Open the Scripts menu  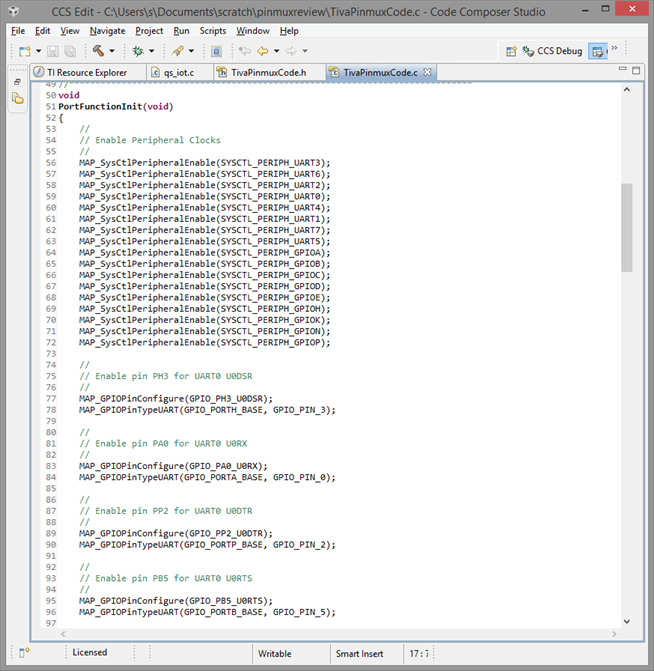[x=212, y=31]
